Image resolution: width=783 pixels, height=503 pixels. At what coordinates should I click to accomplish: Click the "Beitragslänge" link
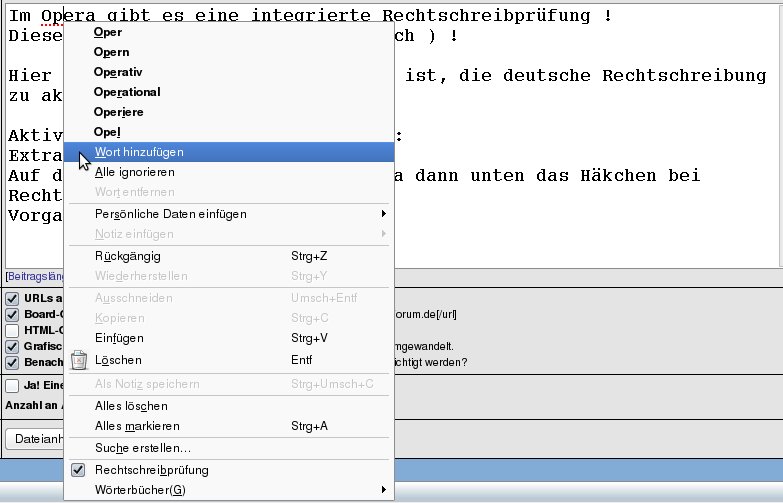36,276
